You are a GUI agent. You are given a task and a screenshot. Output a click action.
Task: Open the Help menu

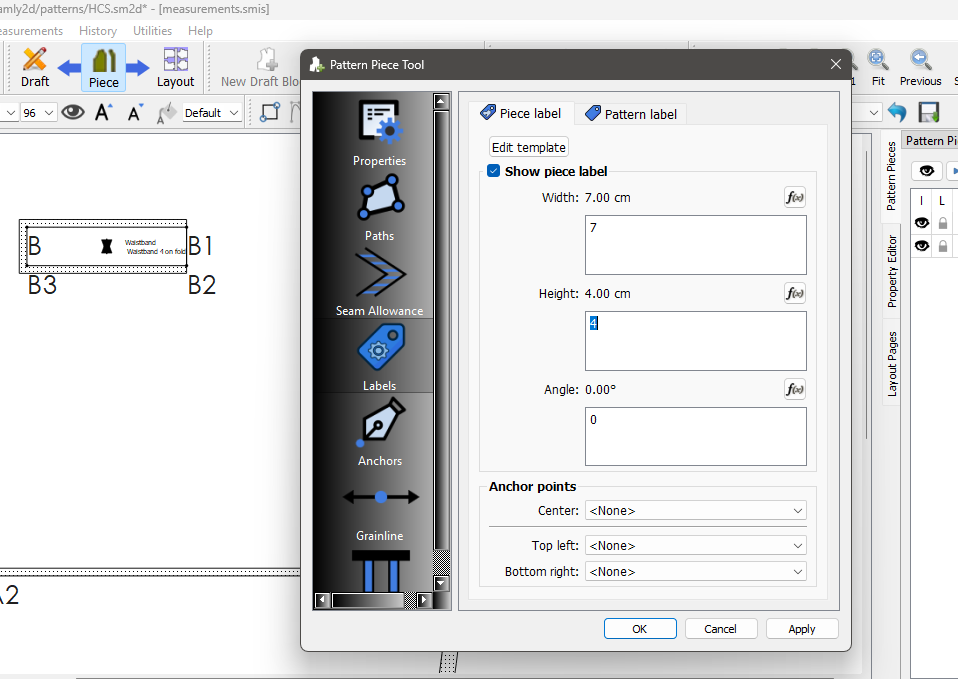pyautogui.click(x=200, y=31)
